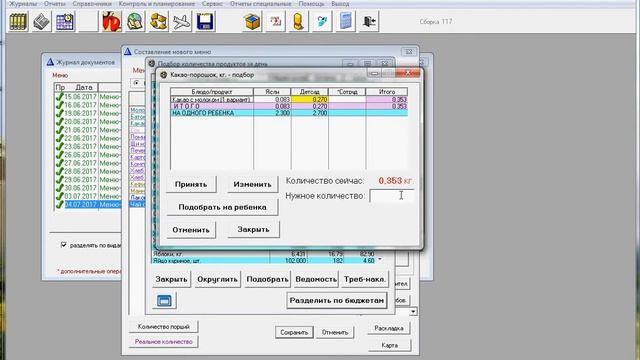Click the Раскладка button
Viewport: 640px width, 360px height.
pyautogui.click(x=389, y=328)
